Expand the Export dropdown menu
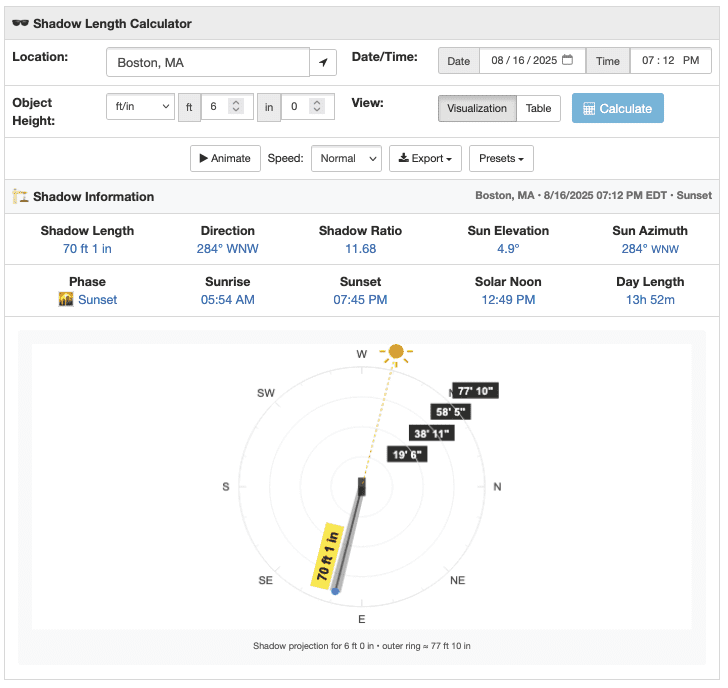Image resolution: width=728 pixels, height=688 pixels. (424, 158)
